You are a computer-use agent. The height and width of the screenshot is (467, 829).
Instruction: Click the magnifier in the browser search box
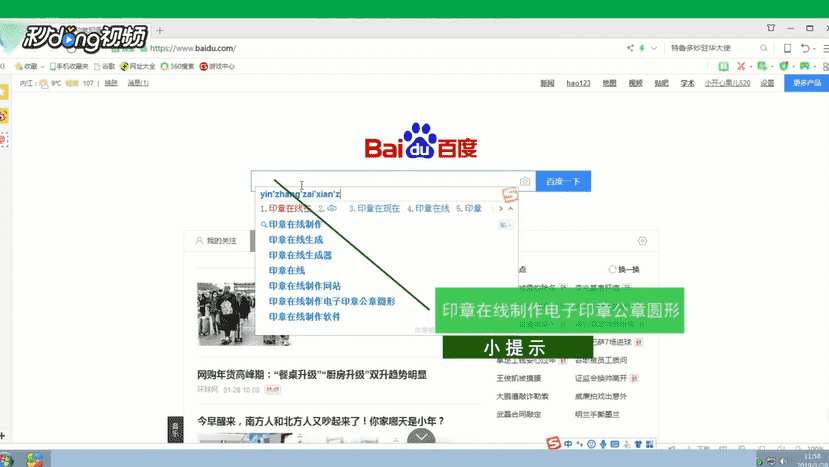point(763,48)
